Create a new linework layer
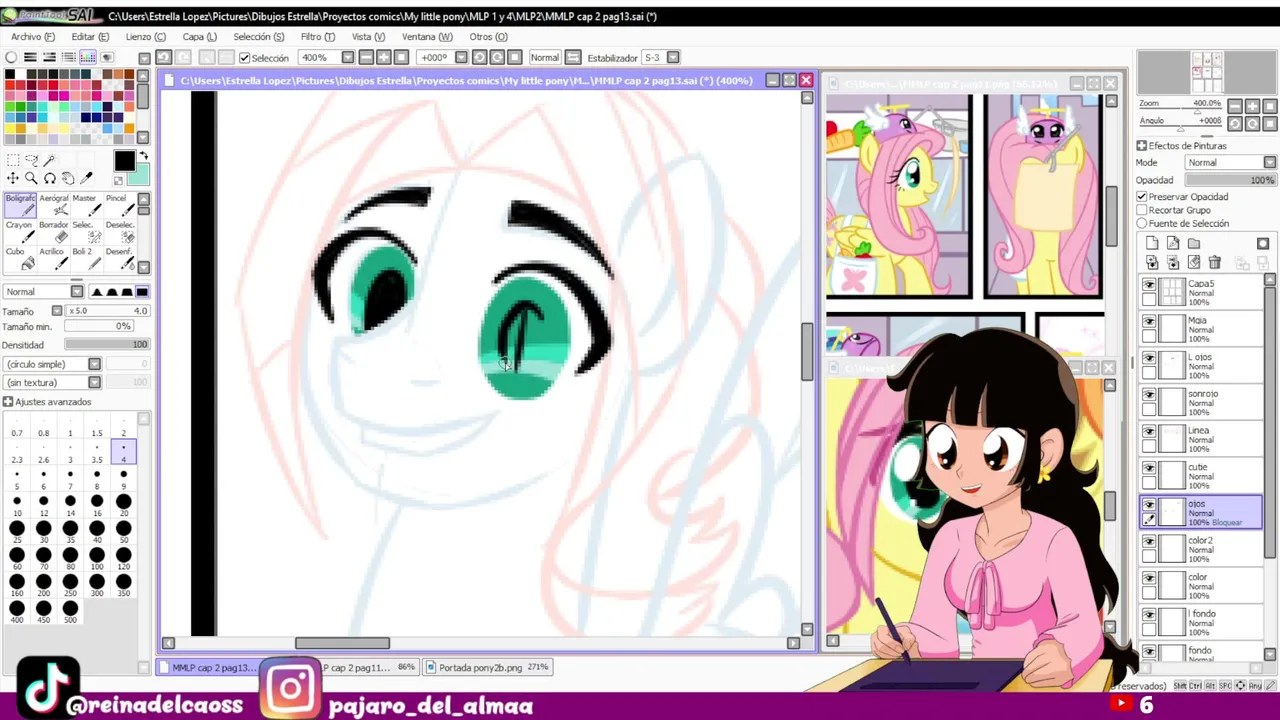Screen dimensions: 1280x720 pos(1173,243)
